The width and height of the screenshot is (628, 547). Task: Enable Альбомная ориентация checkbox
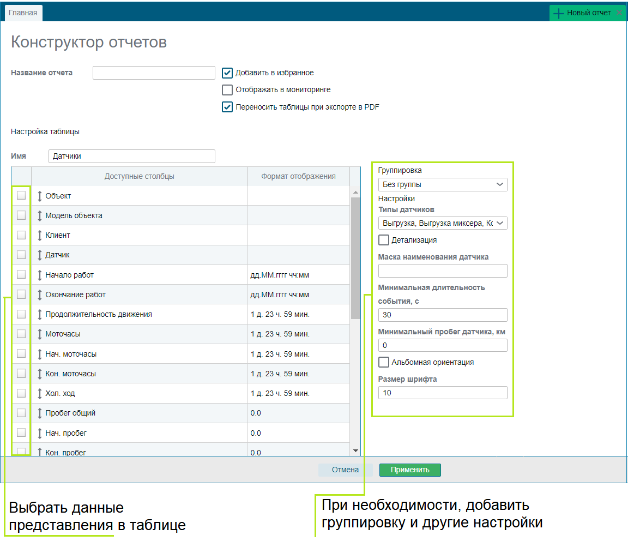coord(383,362)
